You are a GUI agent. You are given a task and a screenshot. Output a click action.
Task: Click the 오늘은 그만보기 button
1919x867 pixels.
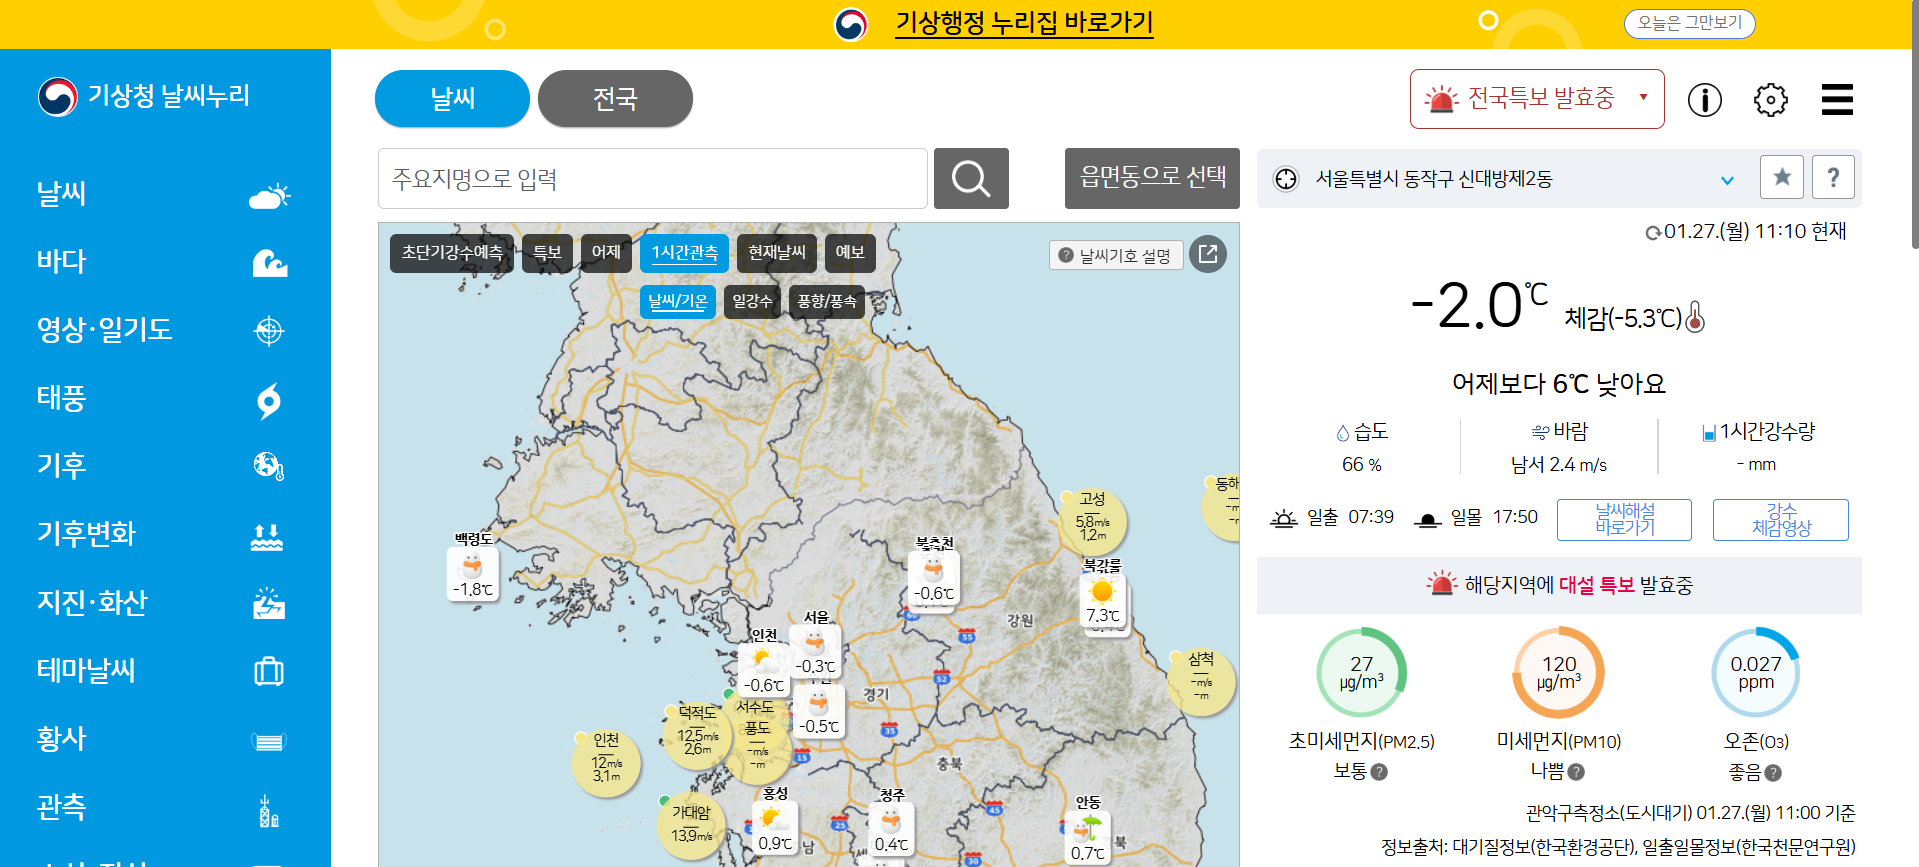coord(1690,23)
